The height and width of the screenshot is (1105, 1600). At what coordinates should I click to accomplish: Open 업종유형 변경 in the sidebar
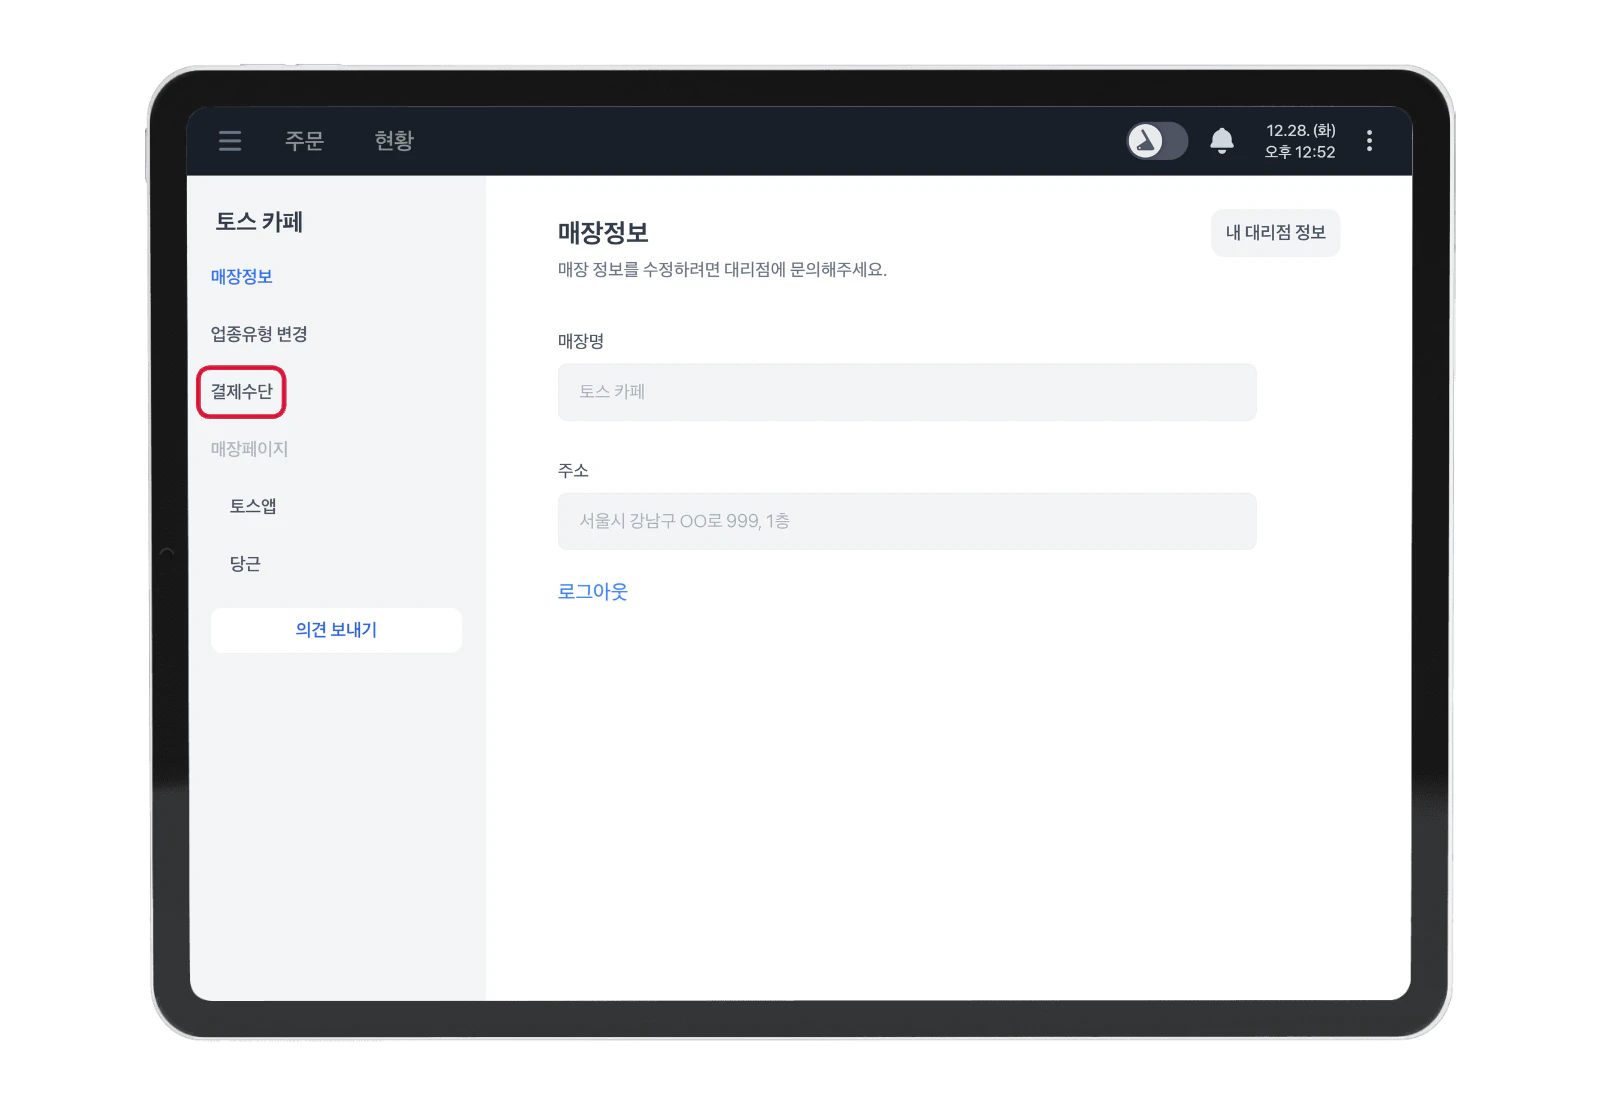[258, 334]
